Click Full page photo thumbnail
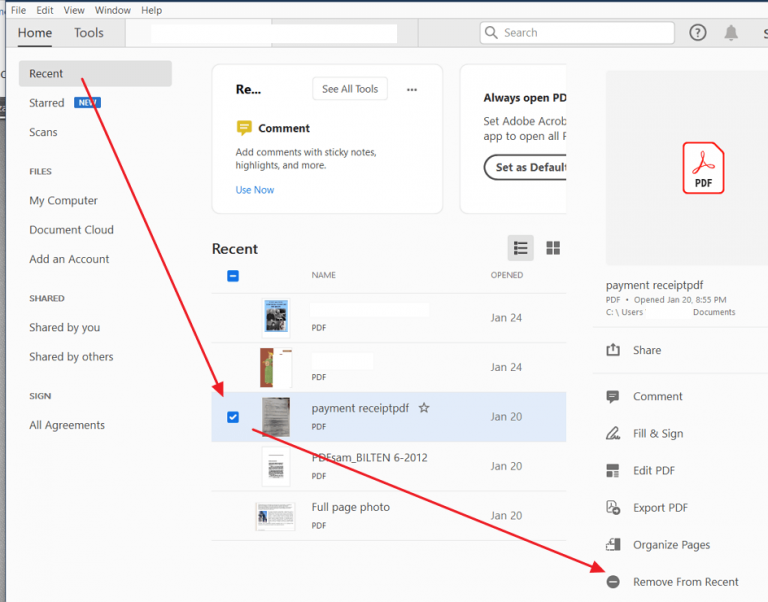The image size is (768, 602). 275,516
